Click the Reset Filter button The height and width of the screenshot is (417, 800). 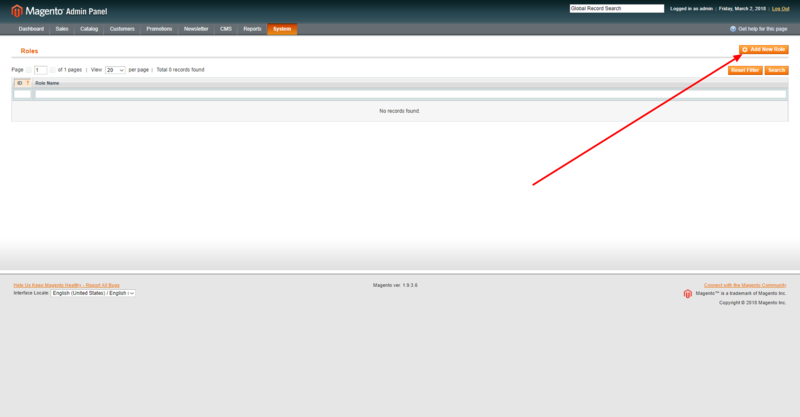(x=745, y=70)
